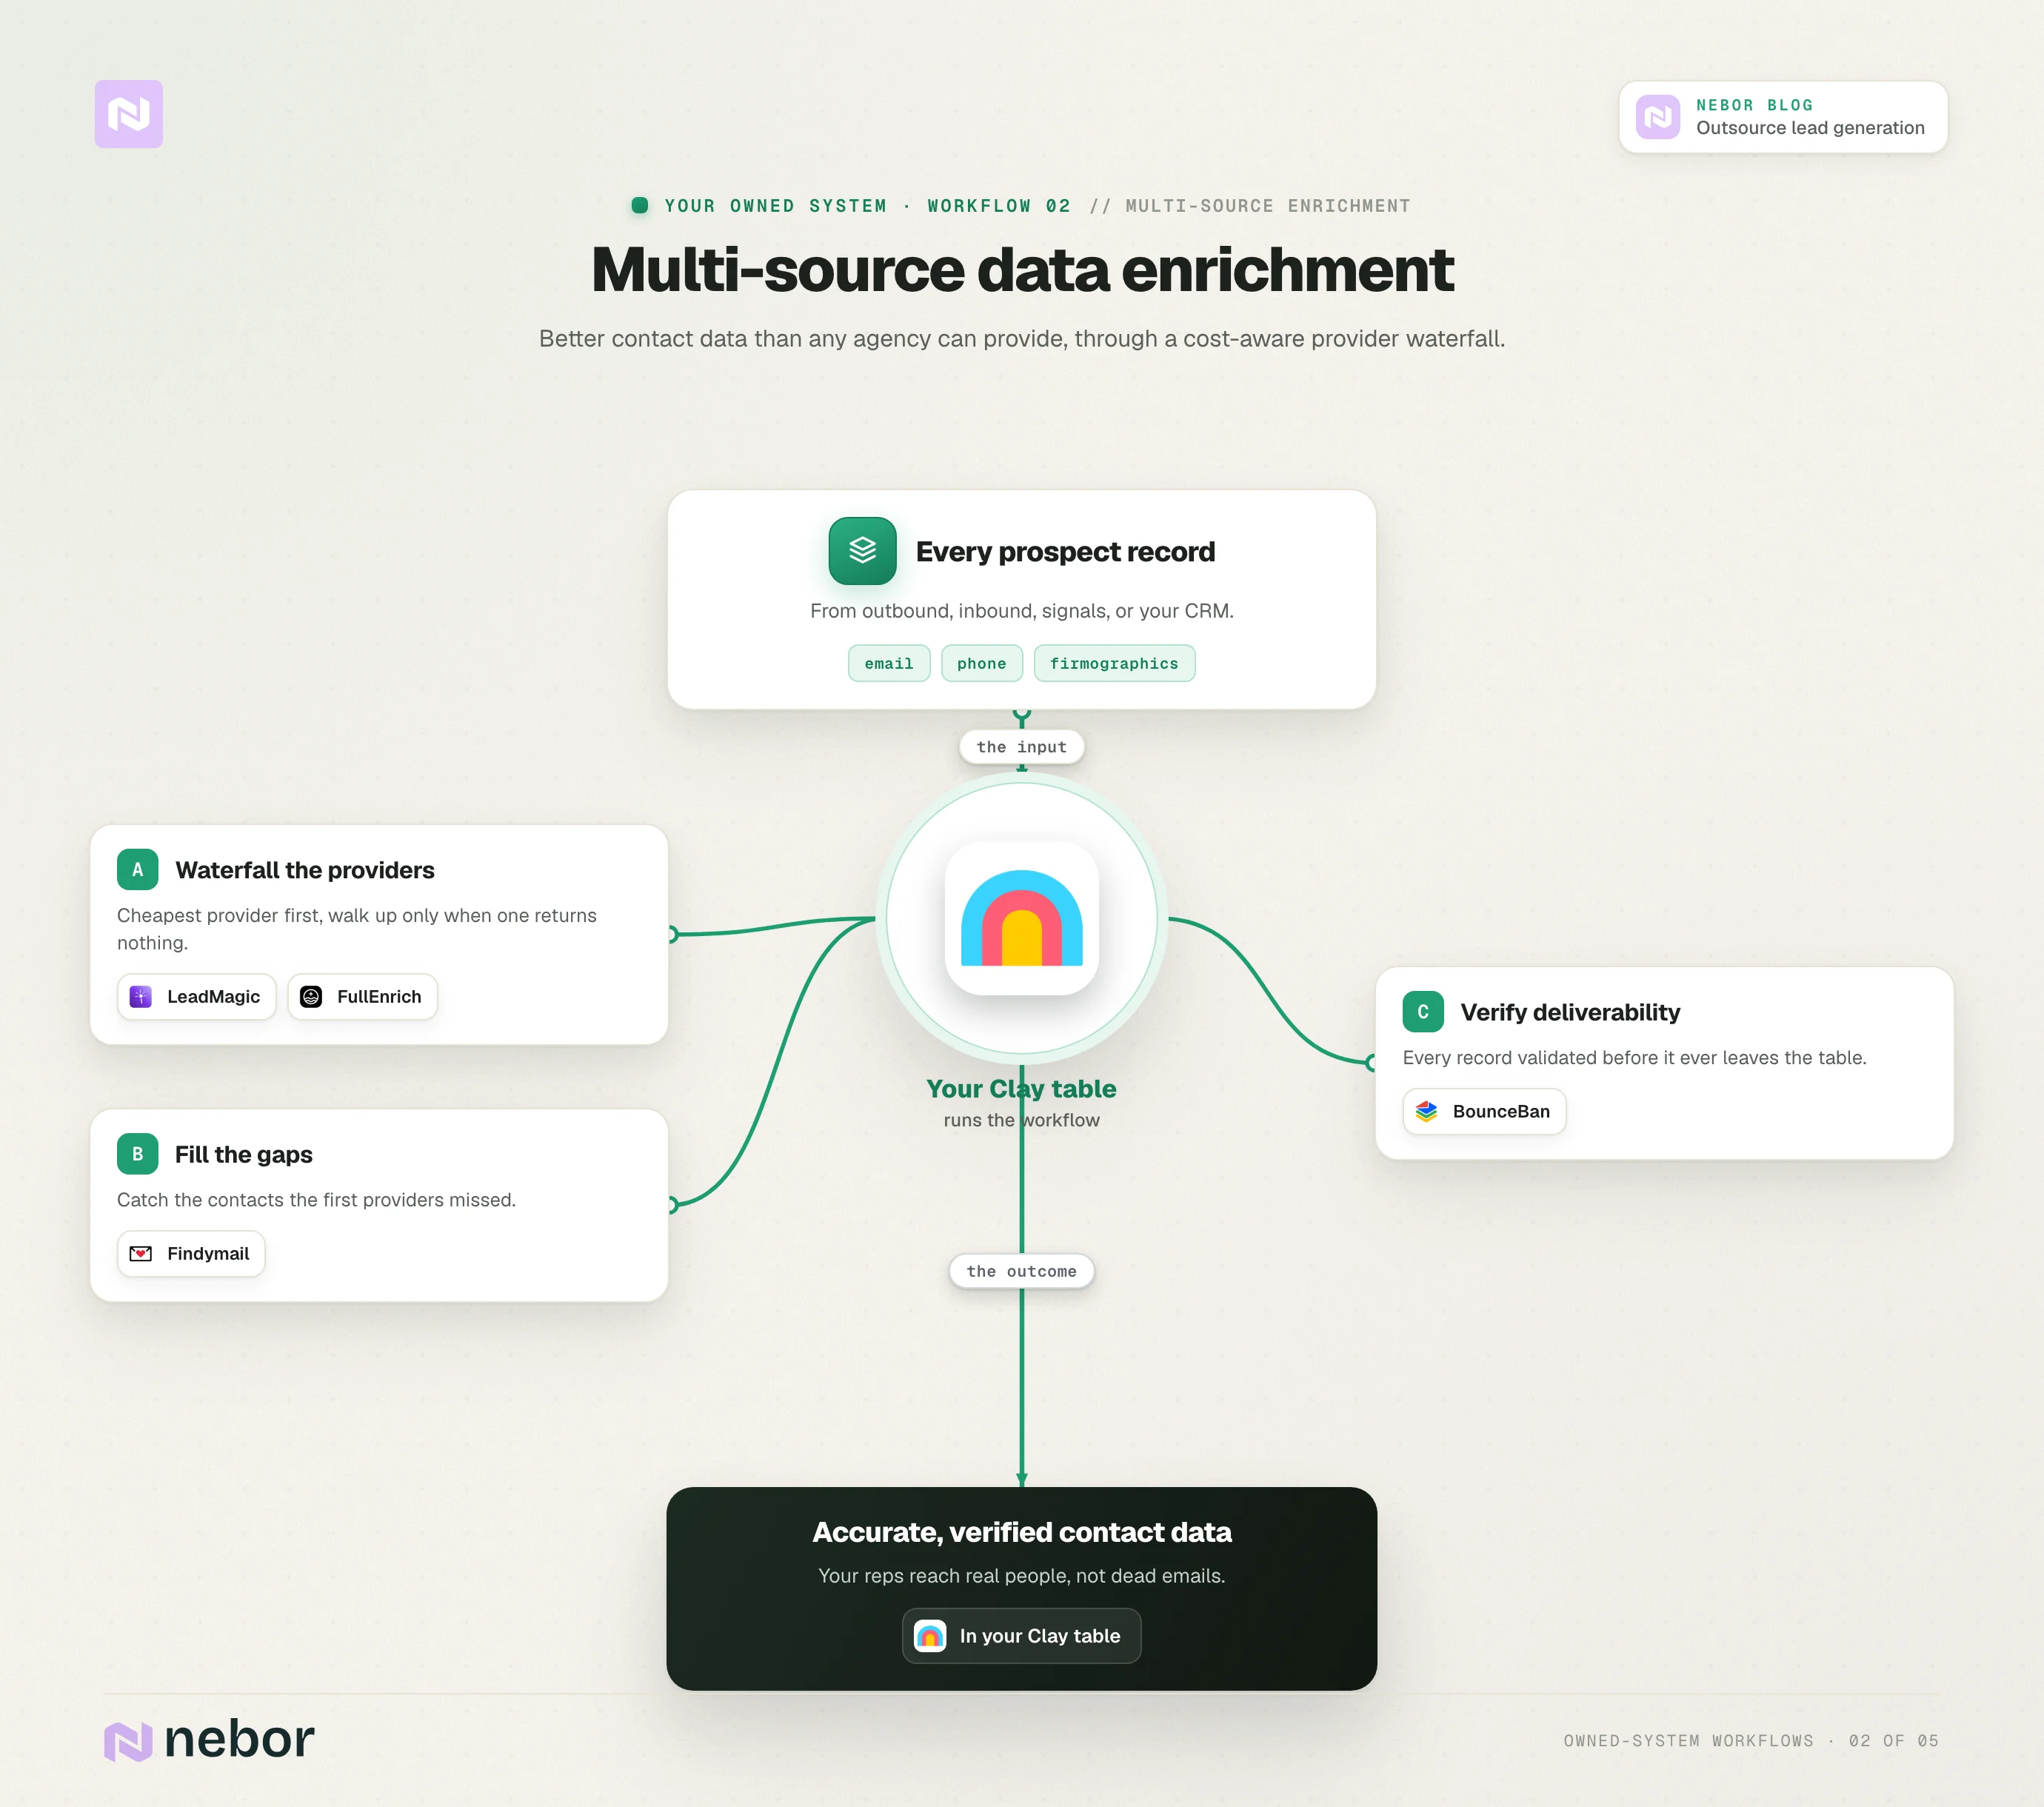Click the green letter C badge
Screen dimensions: 2044x1807
click(x=1423, y=1011)
